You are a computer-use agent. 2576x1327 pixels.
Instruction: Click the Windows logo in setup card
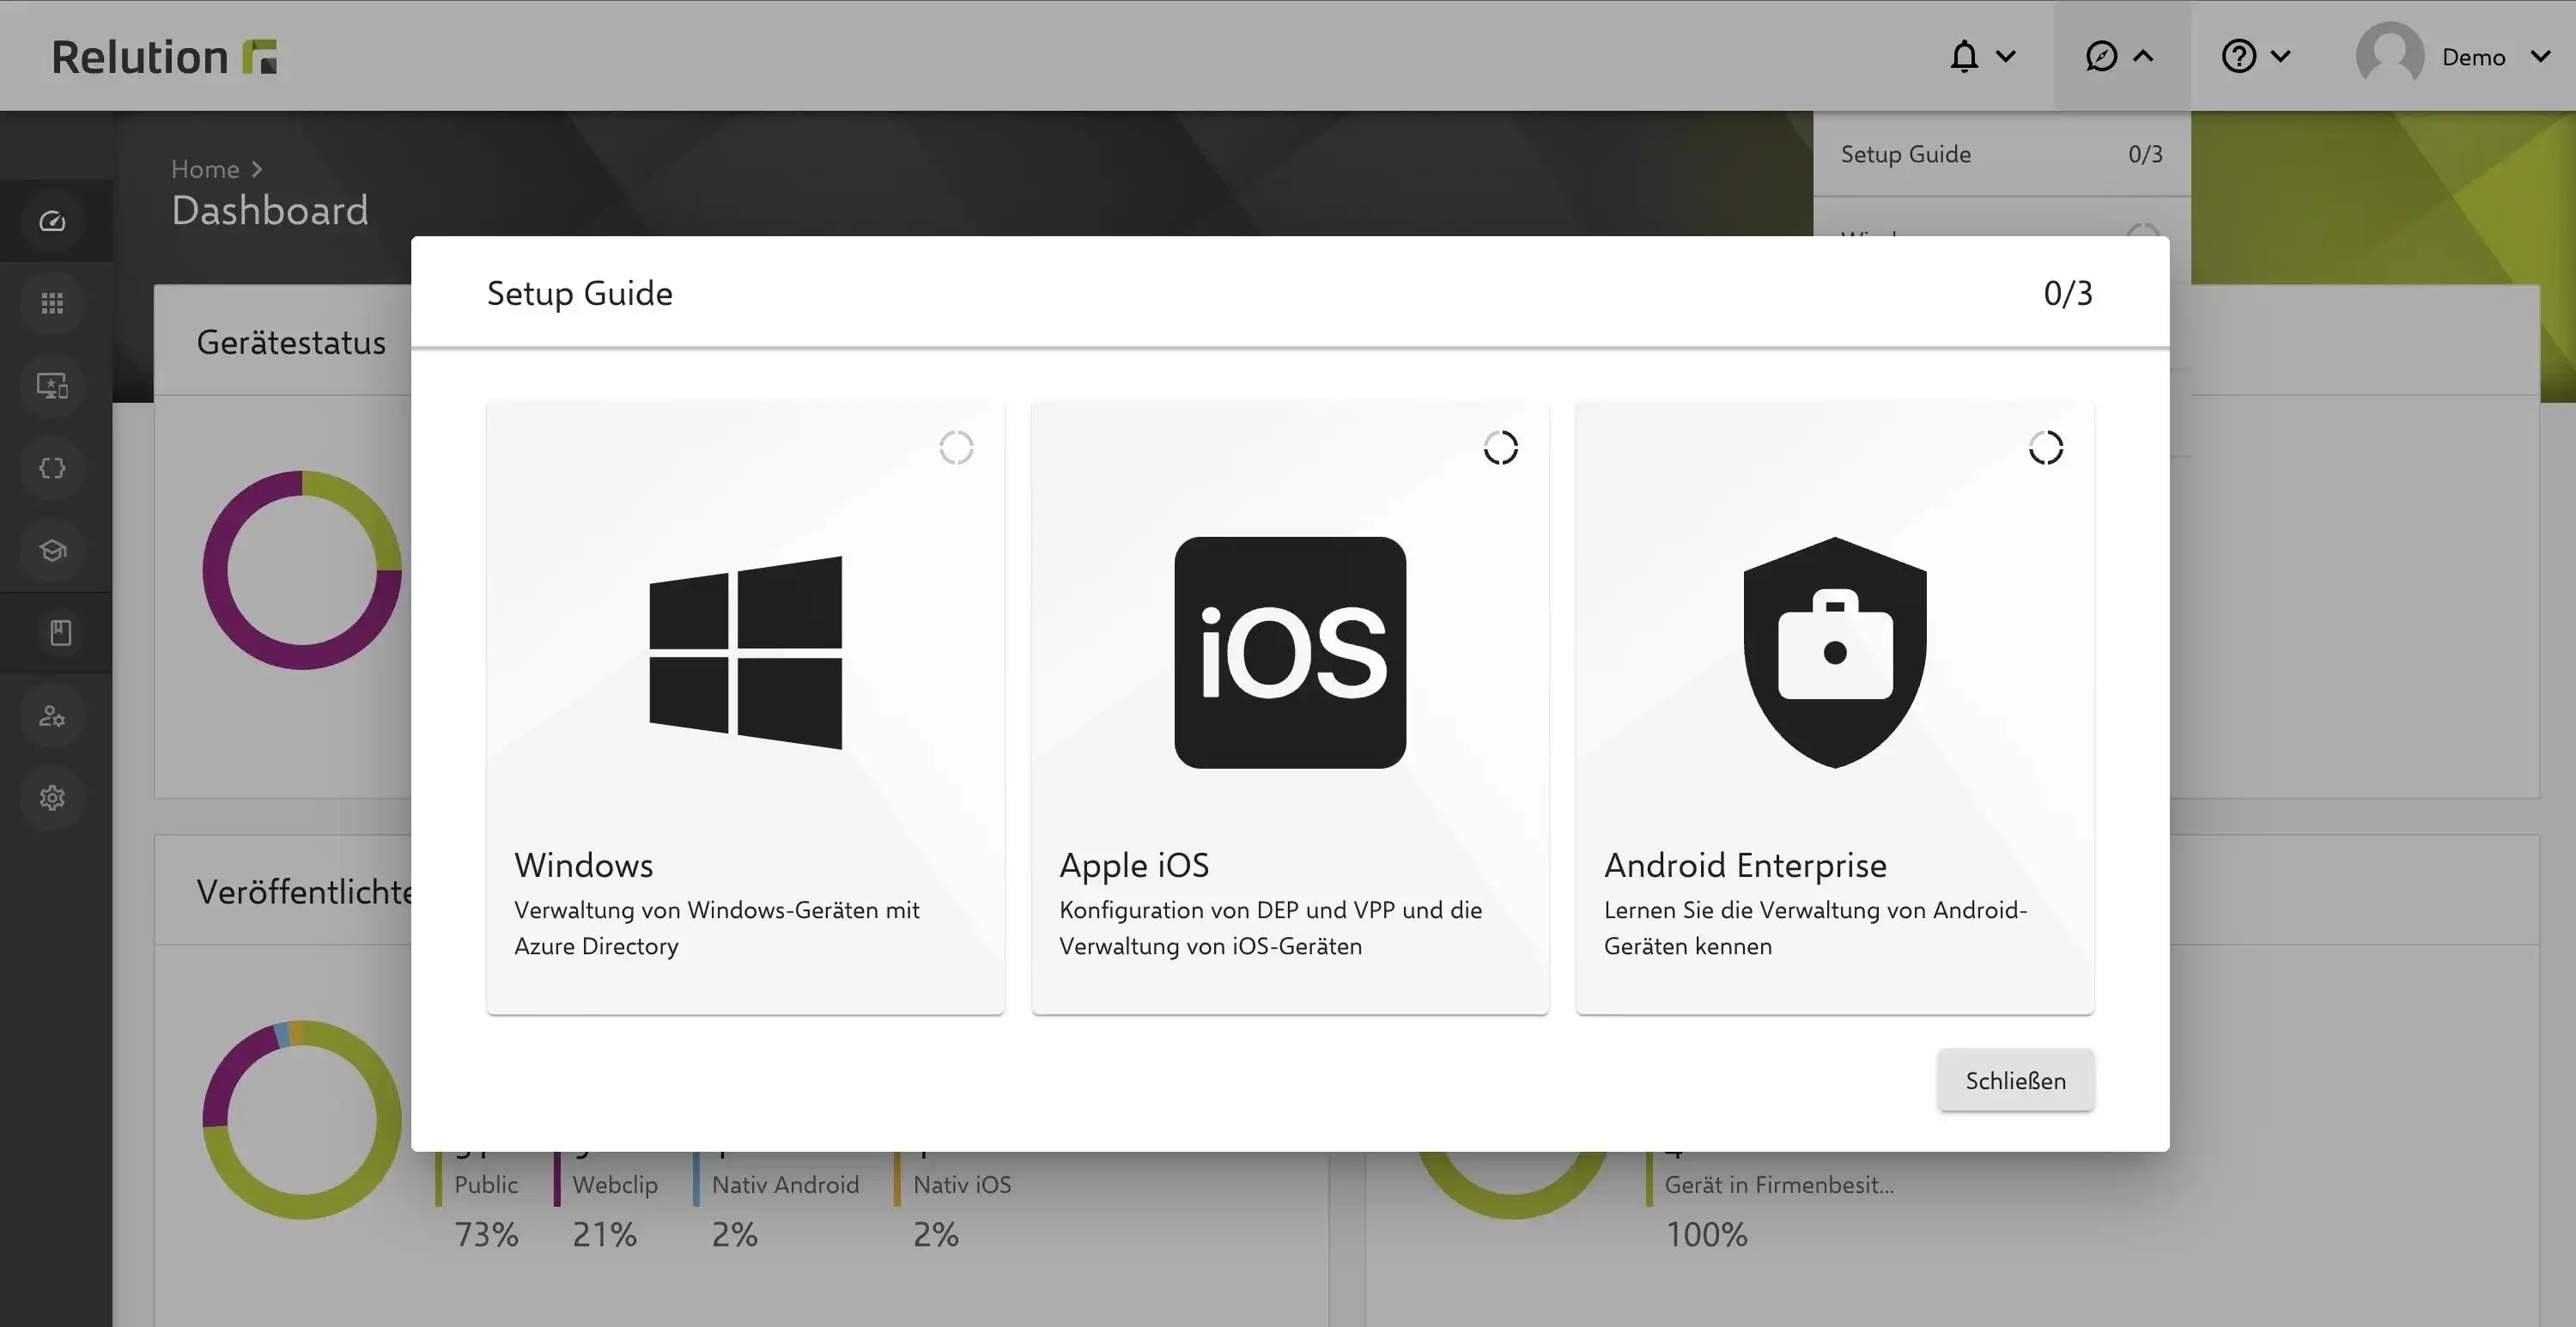[745, 652]
